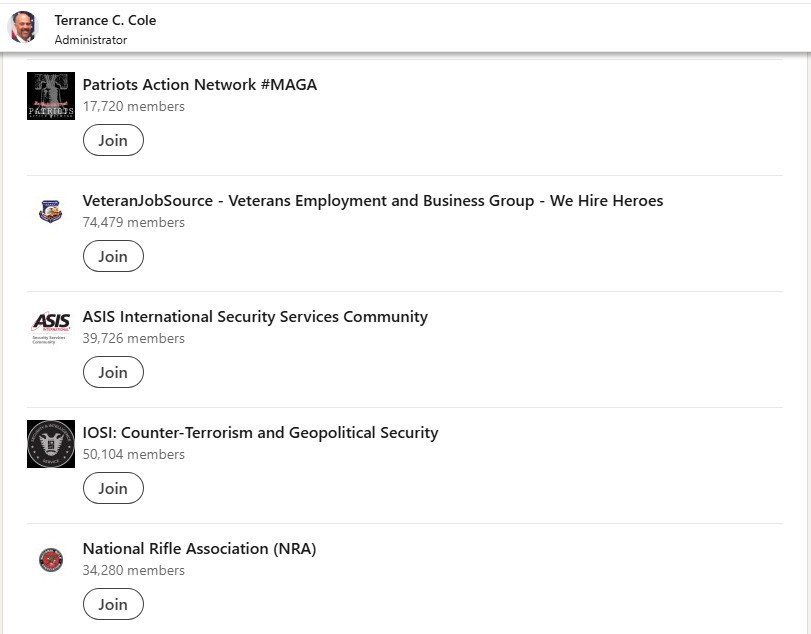The image size is (811, 634).
Task: Join the VeteranJobSource group
Action: tap(113, 256)
